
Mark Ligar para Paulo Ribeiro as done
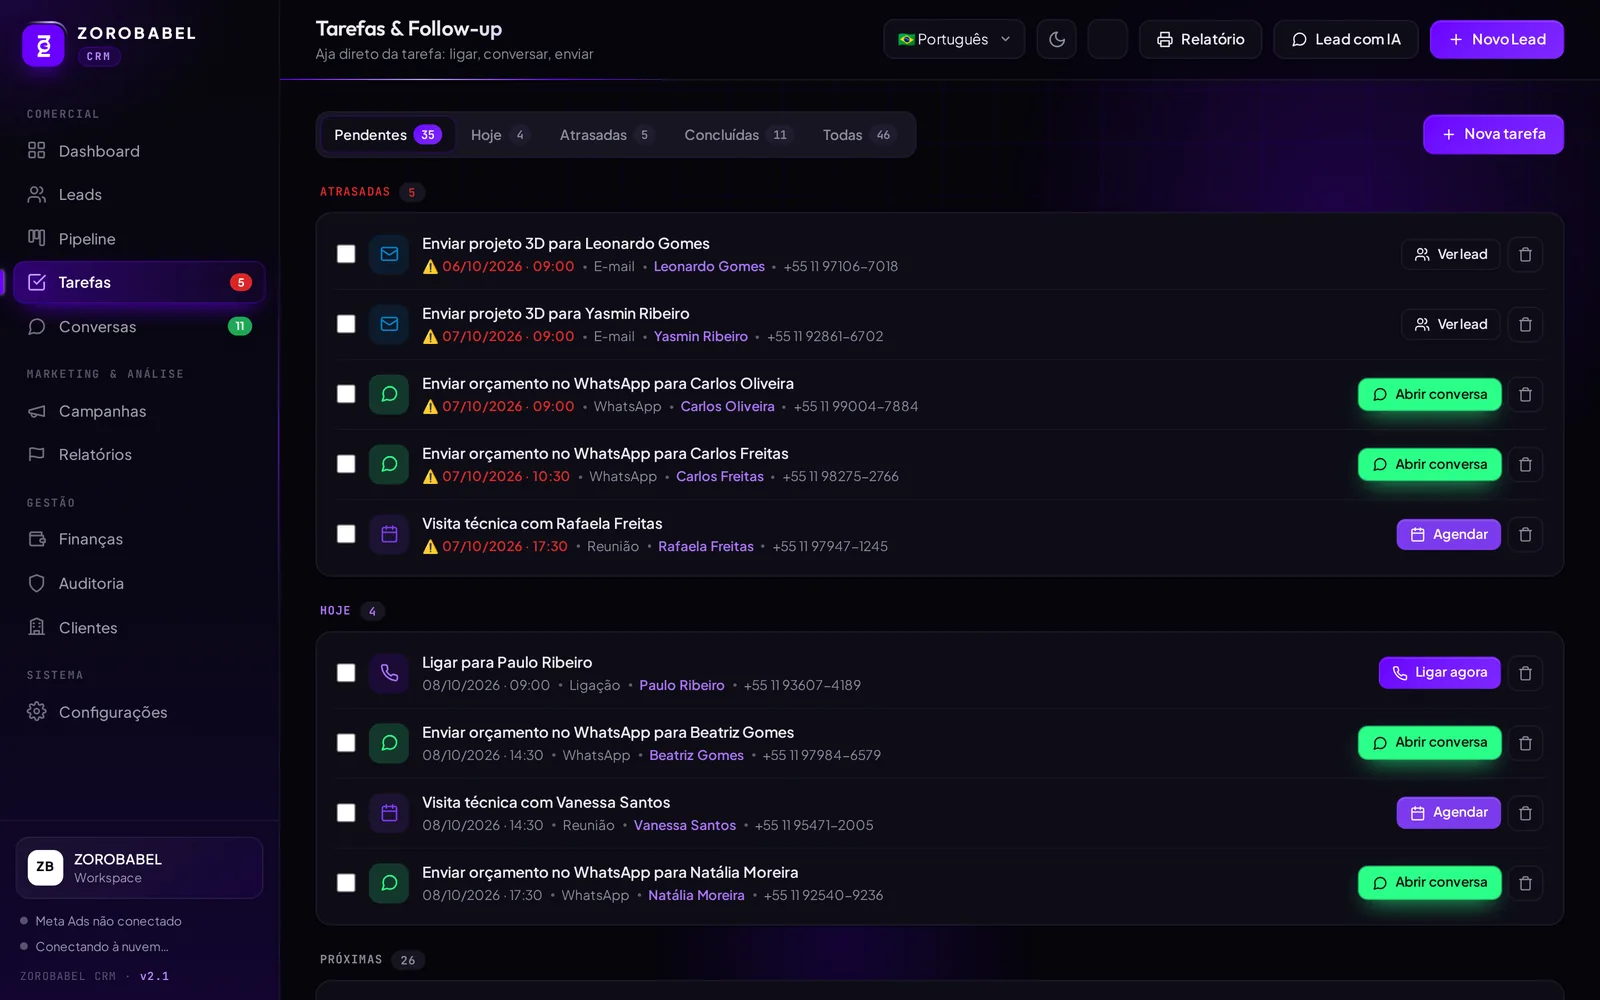pos(346,673)
